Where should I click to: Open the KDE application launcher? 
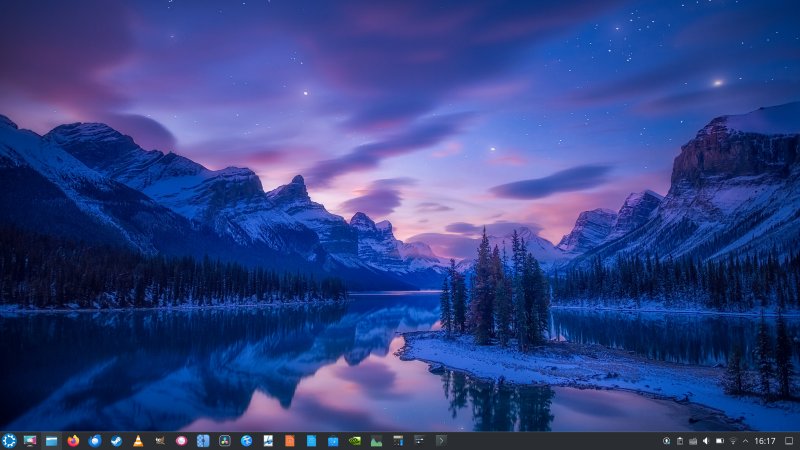[9, 440]
